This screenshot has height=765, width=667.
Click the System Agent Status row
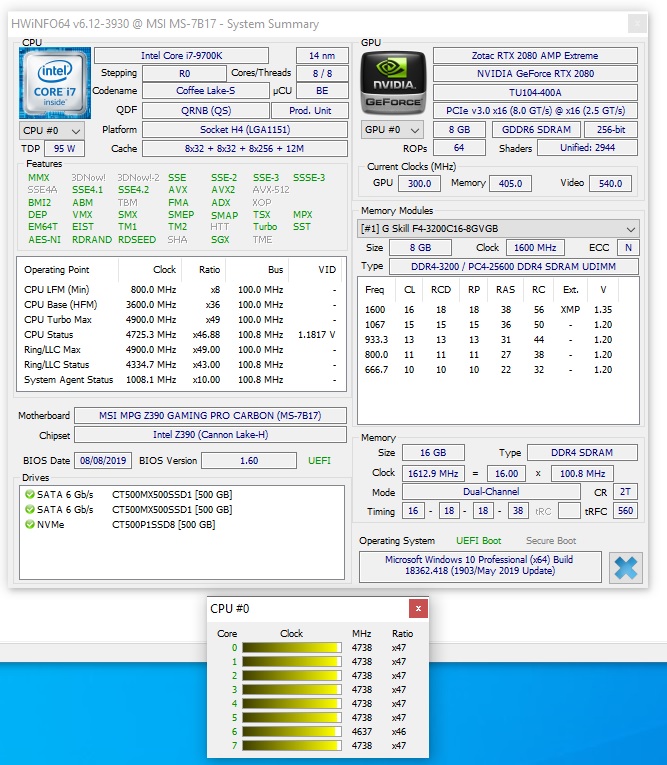coord(180,380)
